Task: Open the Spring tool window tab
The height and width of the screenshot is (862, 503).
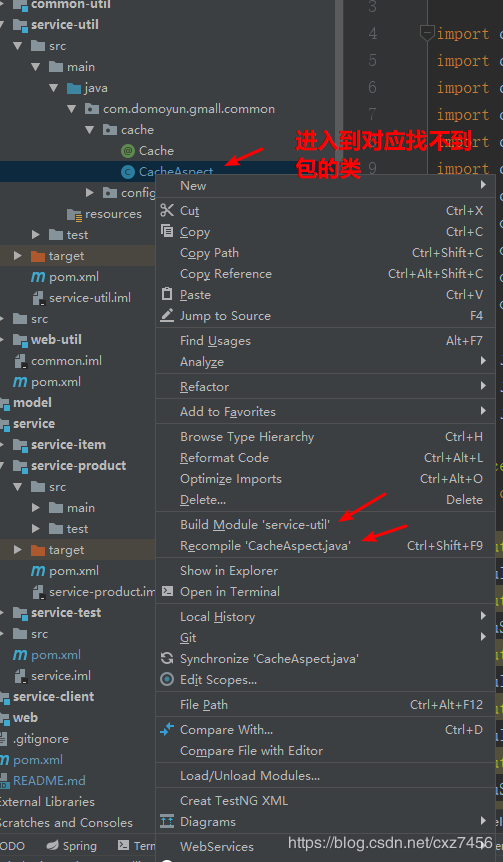Action: click(x=71, y=846)
